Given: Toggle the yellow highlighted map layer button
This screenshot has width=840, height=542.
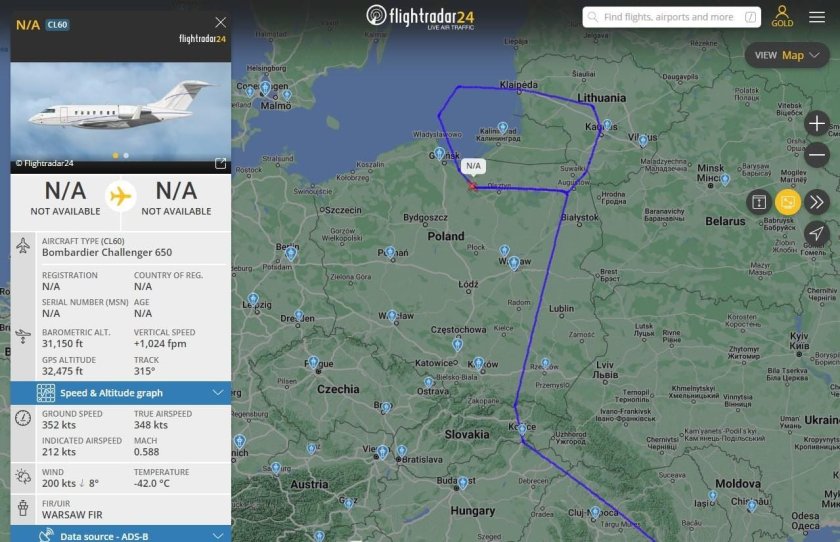Looking at the screenshot, I should pos(788,202).
